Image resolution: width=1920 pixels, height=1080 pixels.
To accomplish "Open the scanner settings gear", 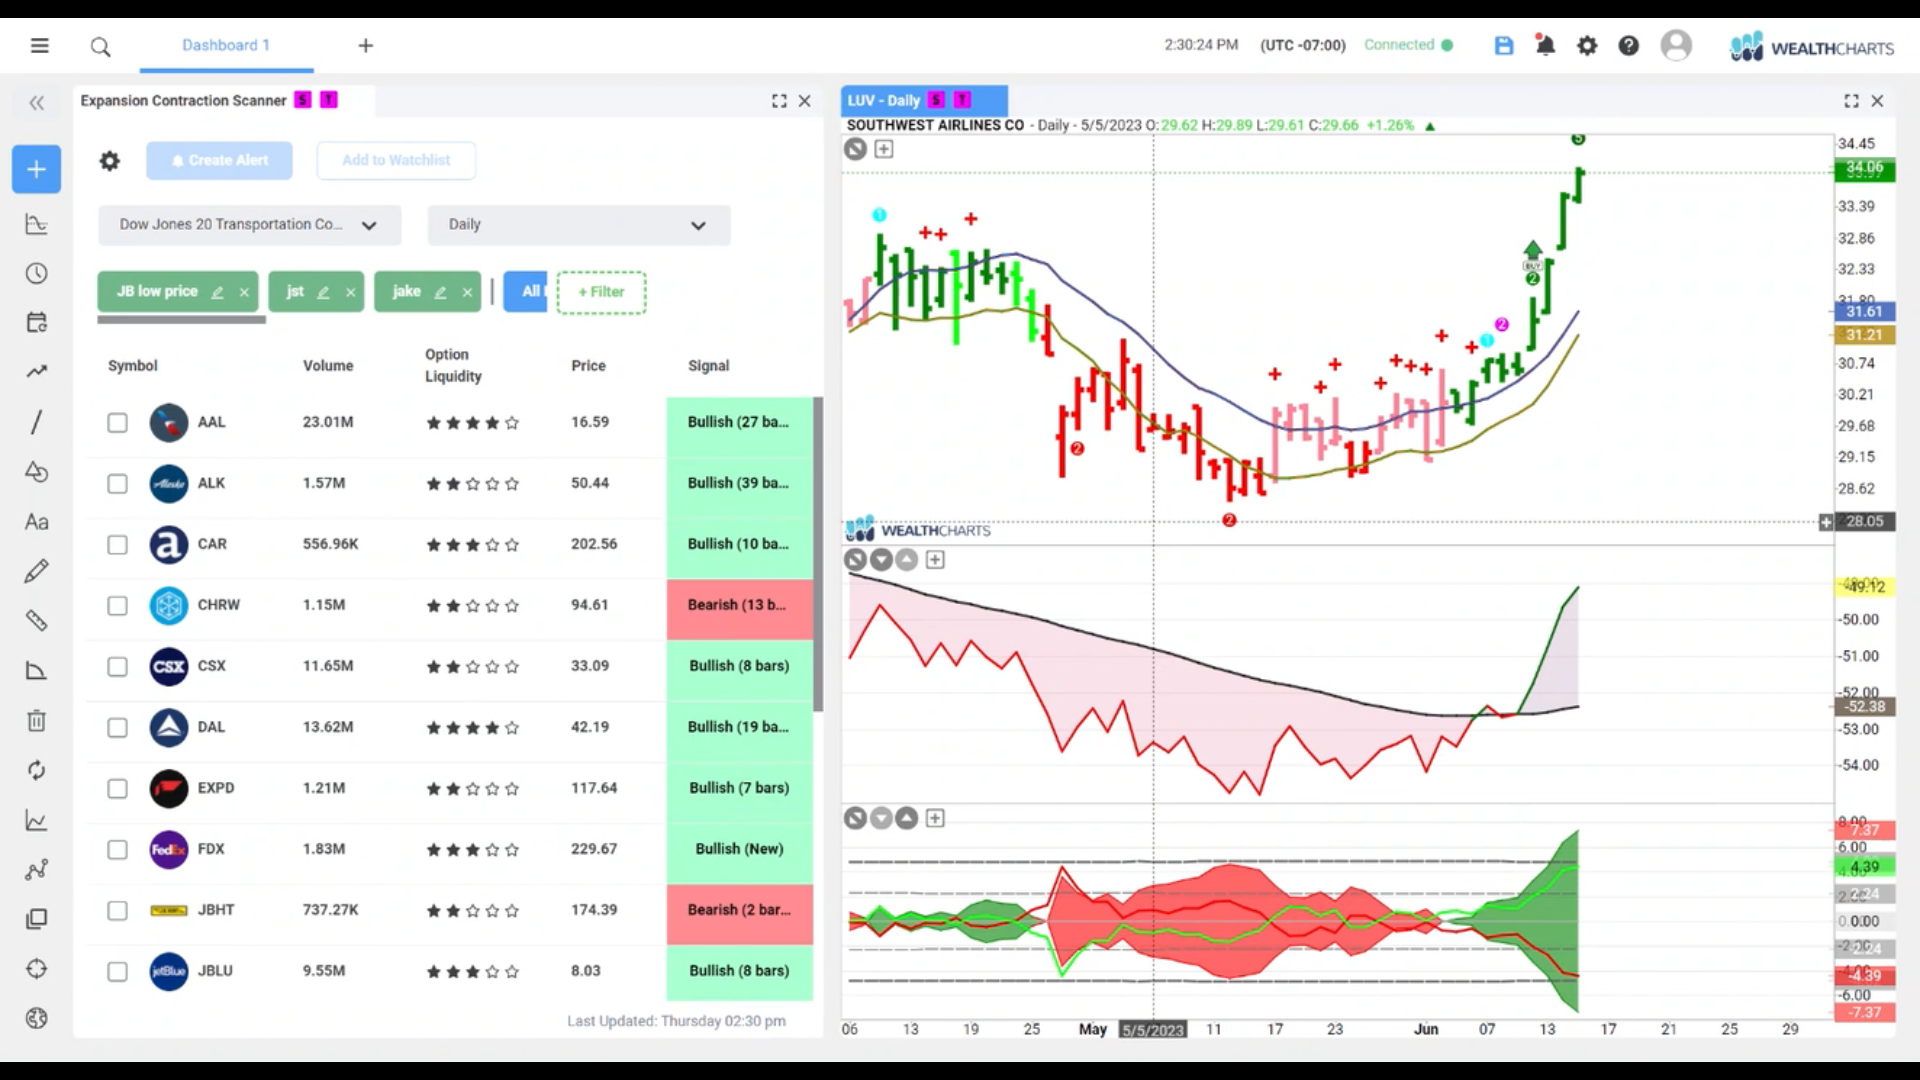I will coord(110,160).
